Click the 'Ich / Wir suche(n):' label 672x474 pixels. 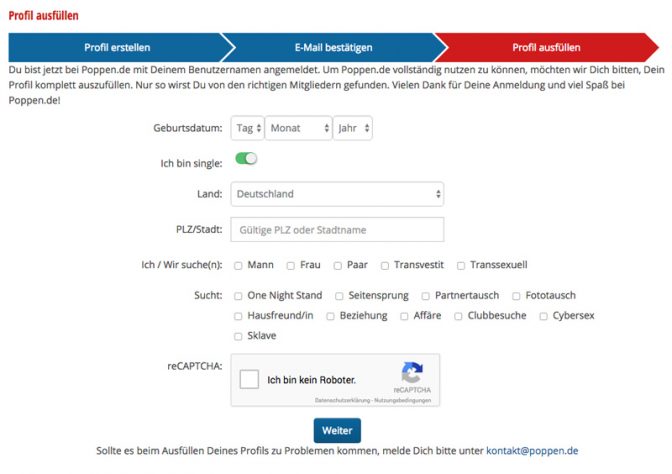click(x=182, y=265)
